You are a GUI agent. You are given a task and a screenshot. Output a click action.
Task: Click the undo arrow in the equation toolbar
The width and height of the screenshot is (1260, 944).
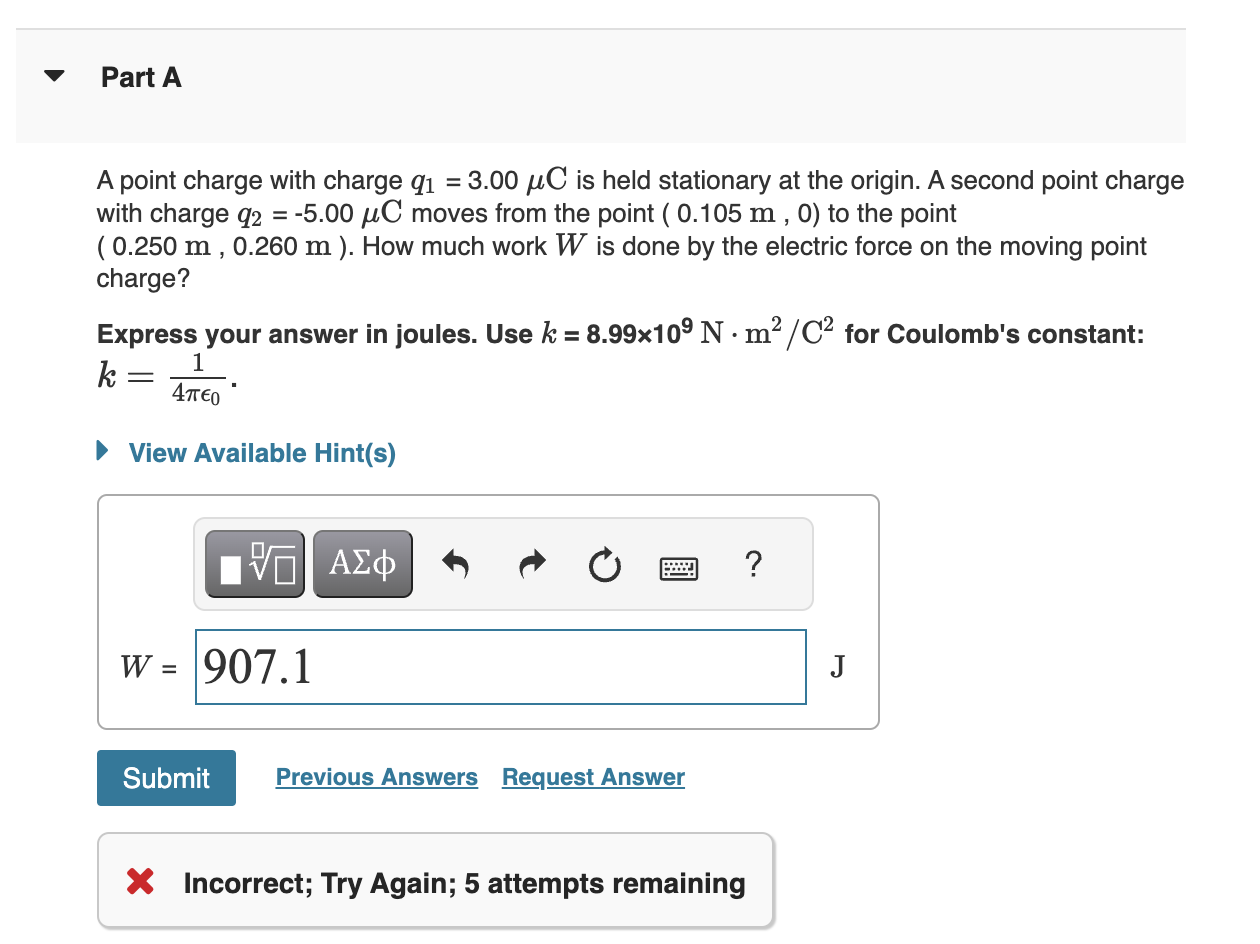pyautogui.click(x=456, y=564)
